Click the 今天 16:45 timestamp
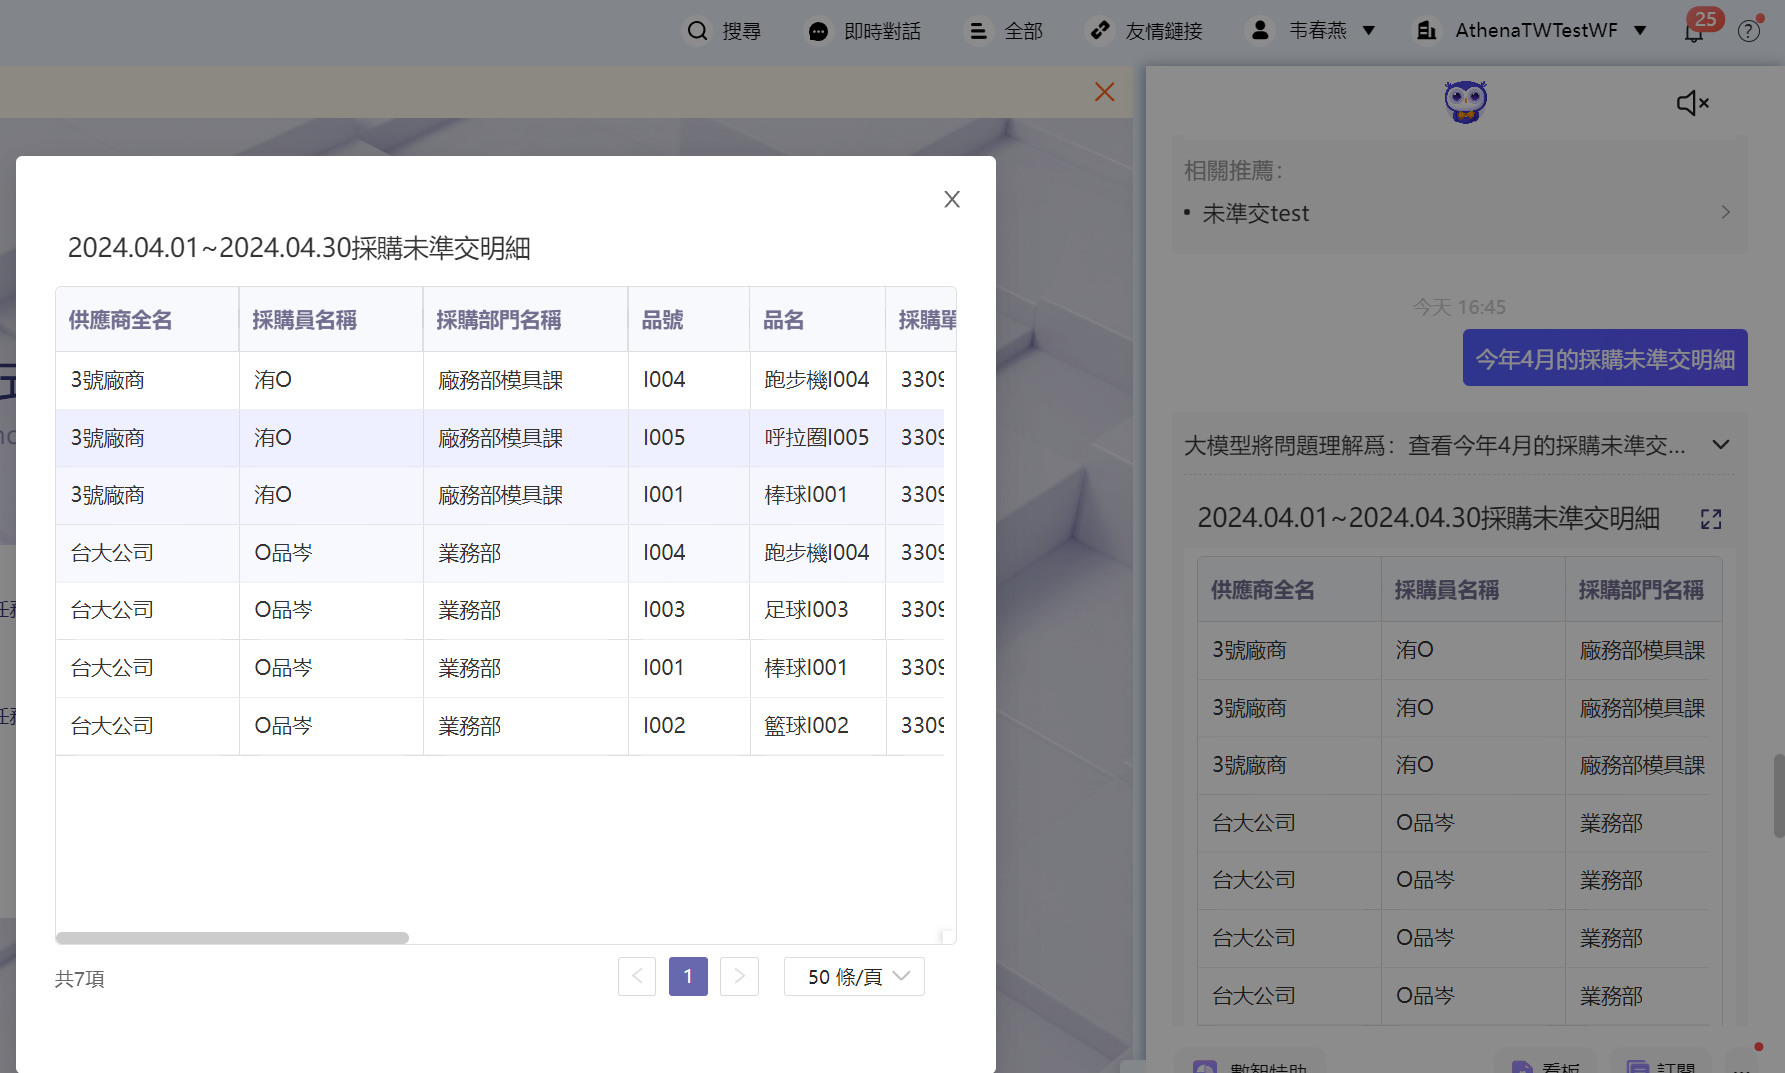1785x1073 pixels. (1459, 307)
